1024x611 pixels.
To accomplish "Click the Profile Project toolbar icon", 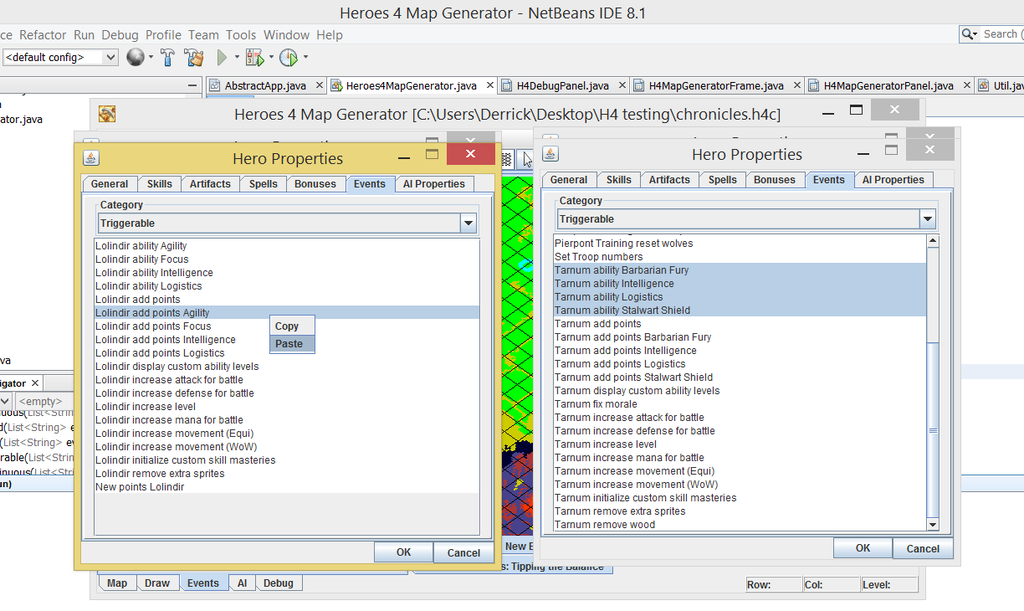I will (288, 57).
